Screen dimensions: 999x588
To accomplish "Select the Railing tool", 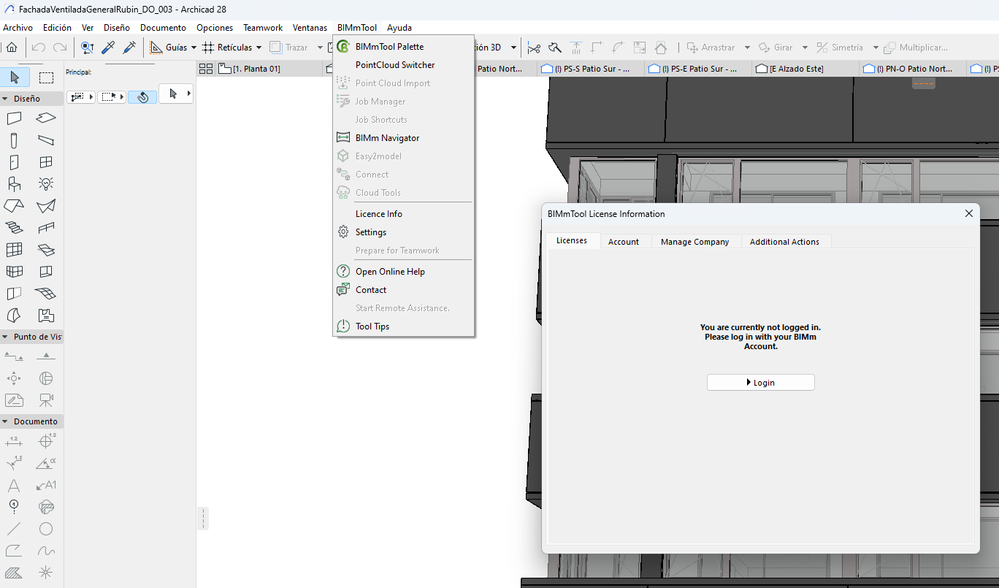I will [46, 227].
